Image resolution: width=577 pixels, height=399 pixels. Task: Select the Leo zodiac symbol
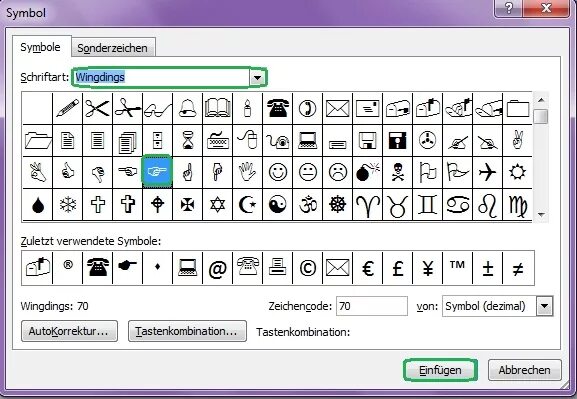(x=487, y=204)
